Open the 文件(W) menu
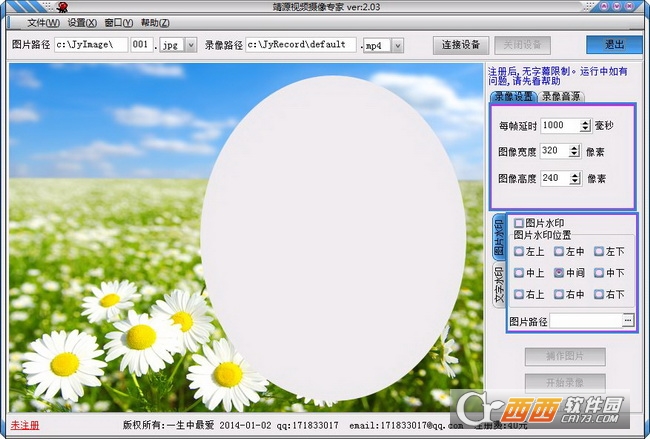The image size is (650, 439). [44, 23]
